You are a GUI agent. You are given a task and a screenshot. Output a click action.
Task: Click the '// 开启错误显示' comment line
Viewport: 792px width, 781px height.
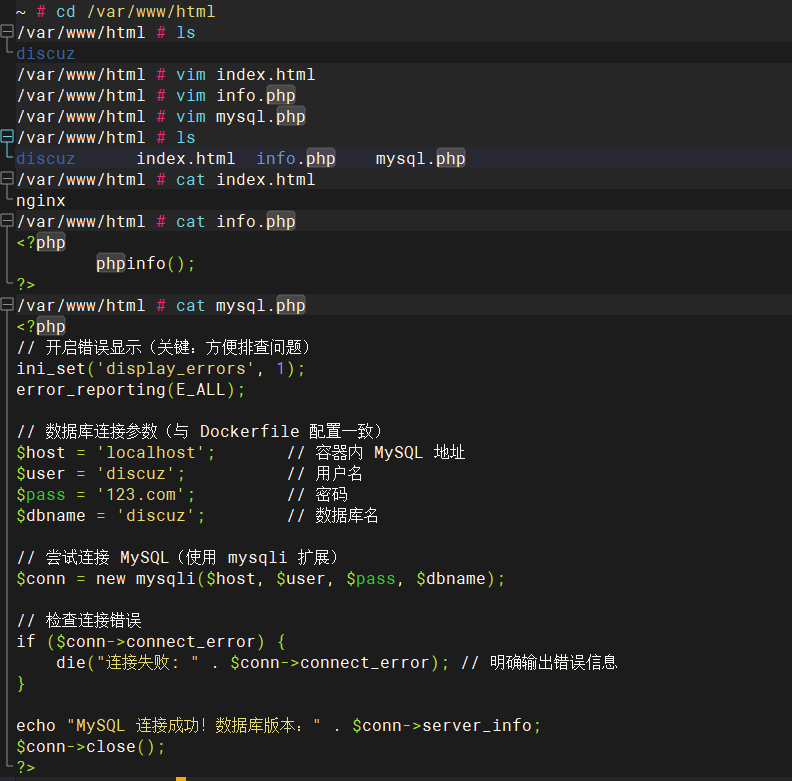[163, 348]
